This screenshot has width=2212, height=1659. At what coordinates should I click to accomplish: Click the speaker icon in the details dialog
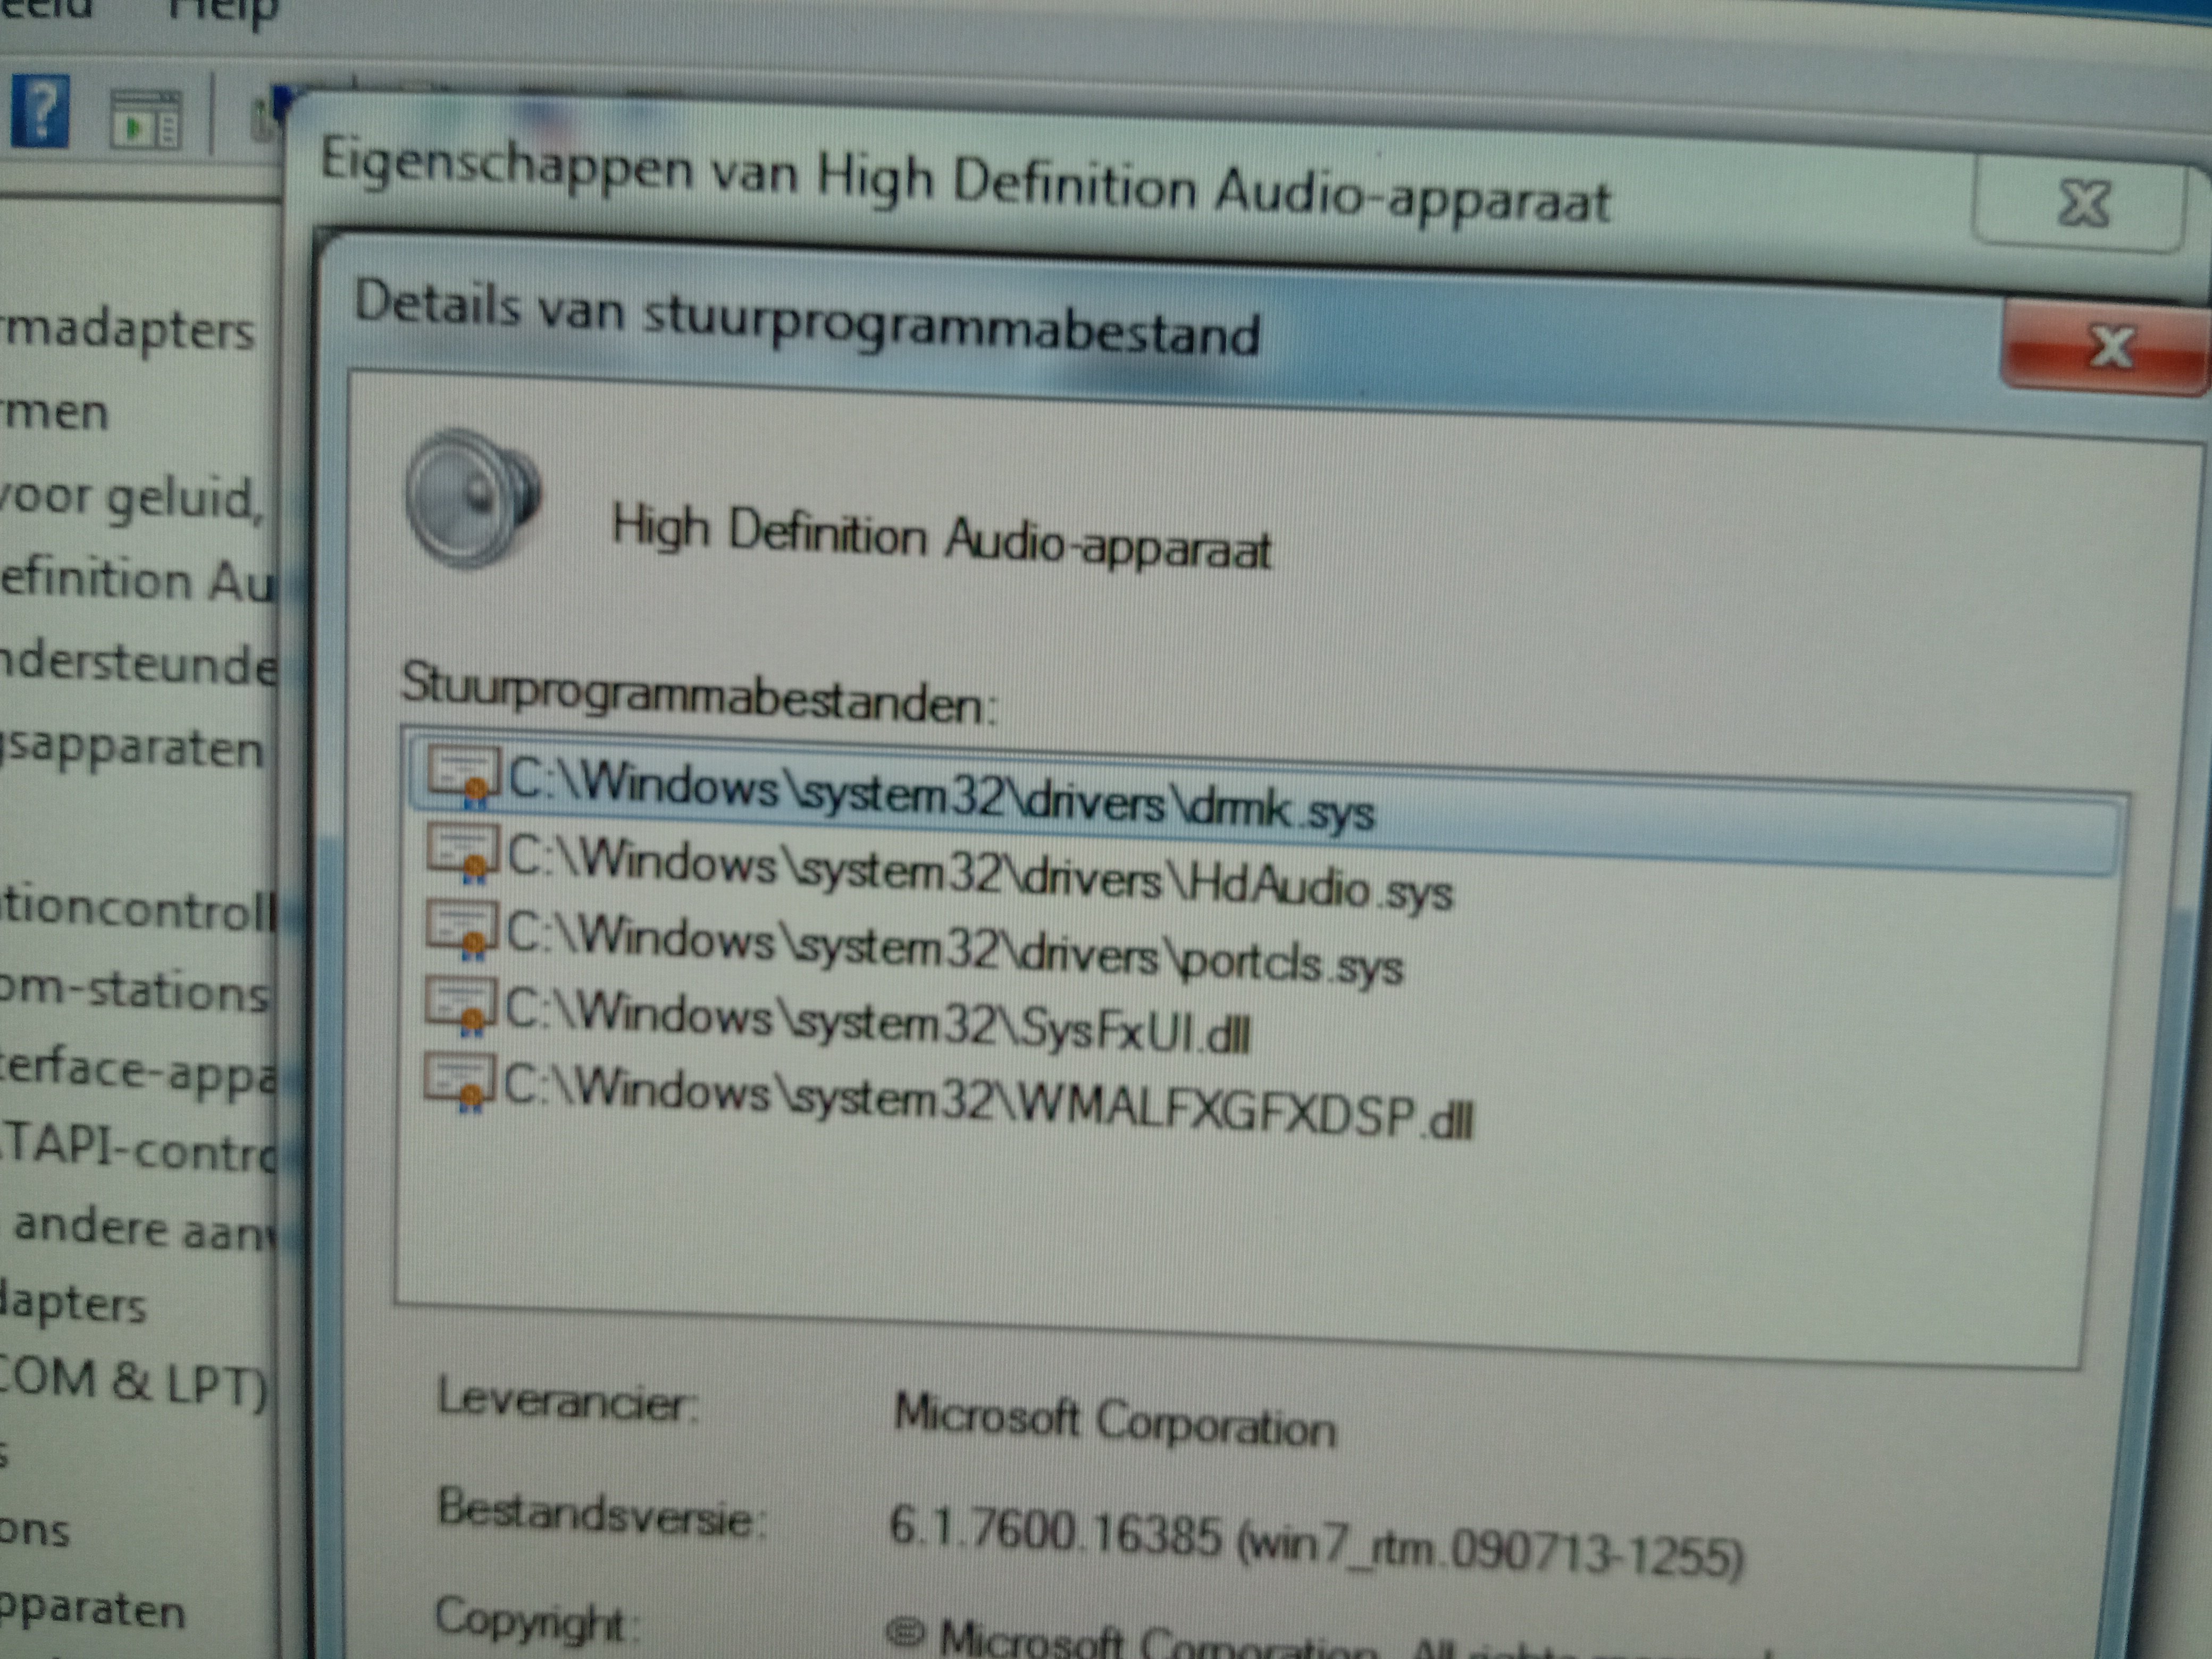pos(472,499)
